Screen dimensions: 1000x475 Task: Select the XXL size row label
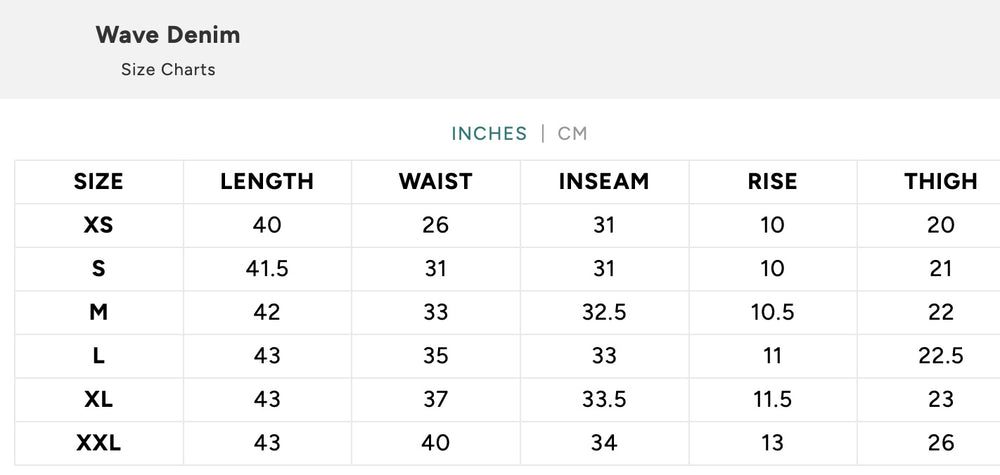point(98,442)
